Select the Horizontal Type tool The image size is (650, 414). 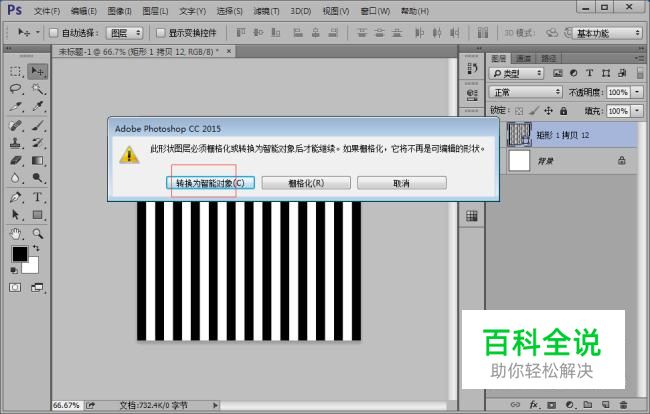37,197
